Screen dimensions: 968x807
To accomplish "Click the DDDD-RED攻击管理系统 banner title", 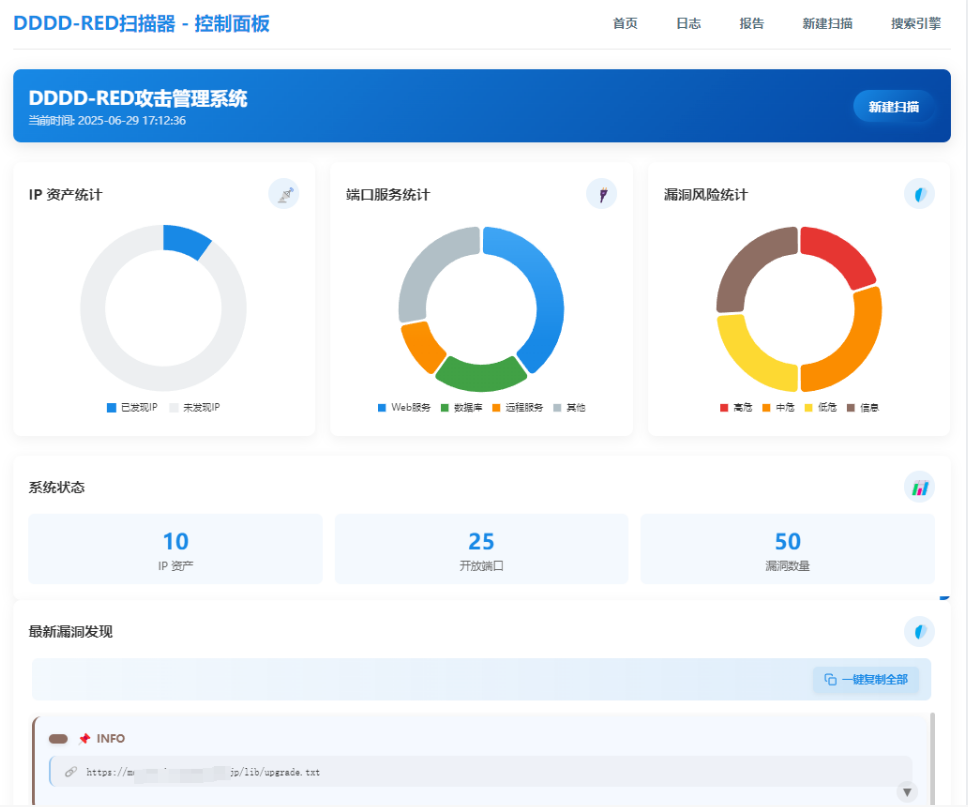I will [x=138, y=98].
